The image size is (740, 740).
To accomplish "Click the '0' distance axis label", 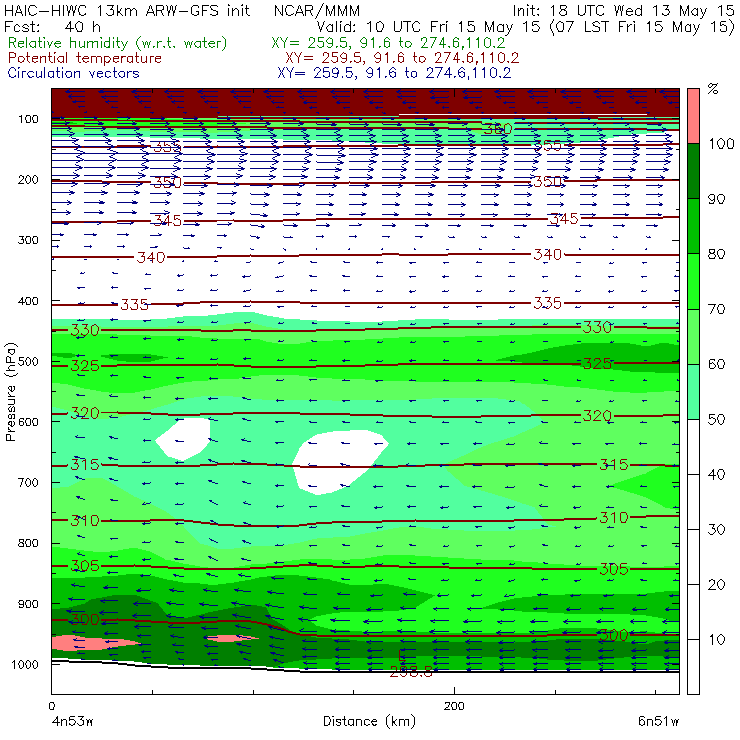I will coord(51,706).
